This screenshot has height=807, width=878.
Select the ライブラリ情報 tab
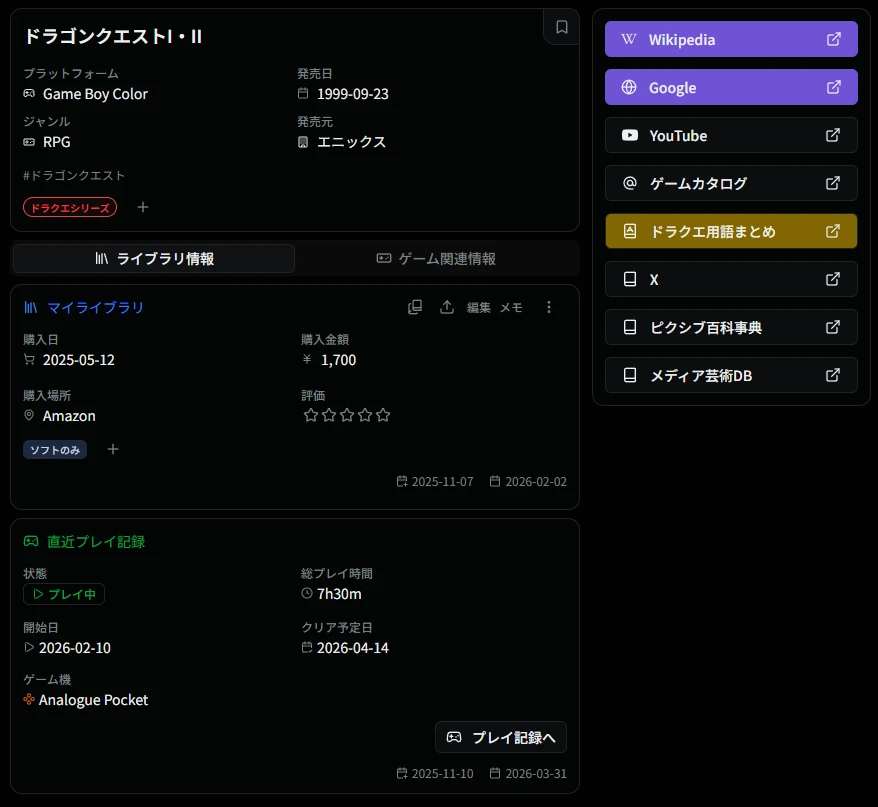point(154,259)
